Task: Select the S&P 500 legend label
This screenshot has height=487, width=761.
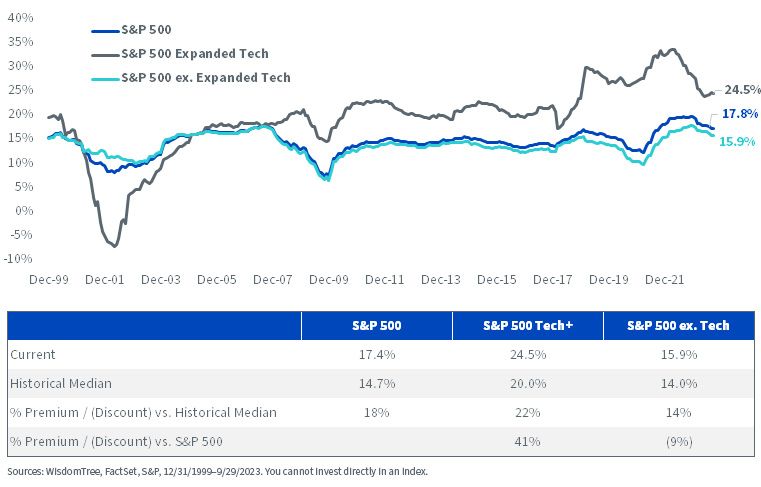Action: [x=146, y=30]
